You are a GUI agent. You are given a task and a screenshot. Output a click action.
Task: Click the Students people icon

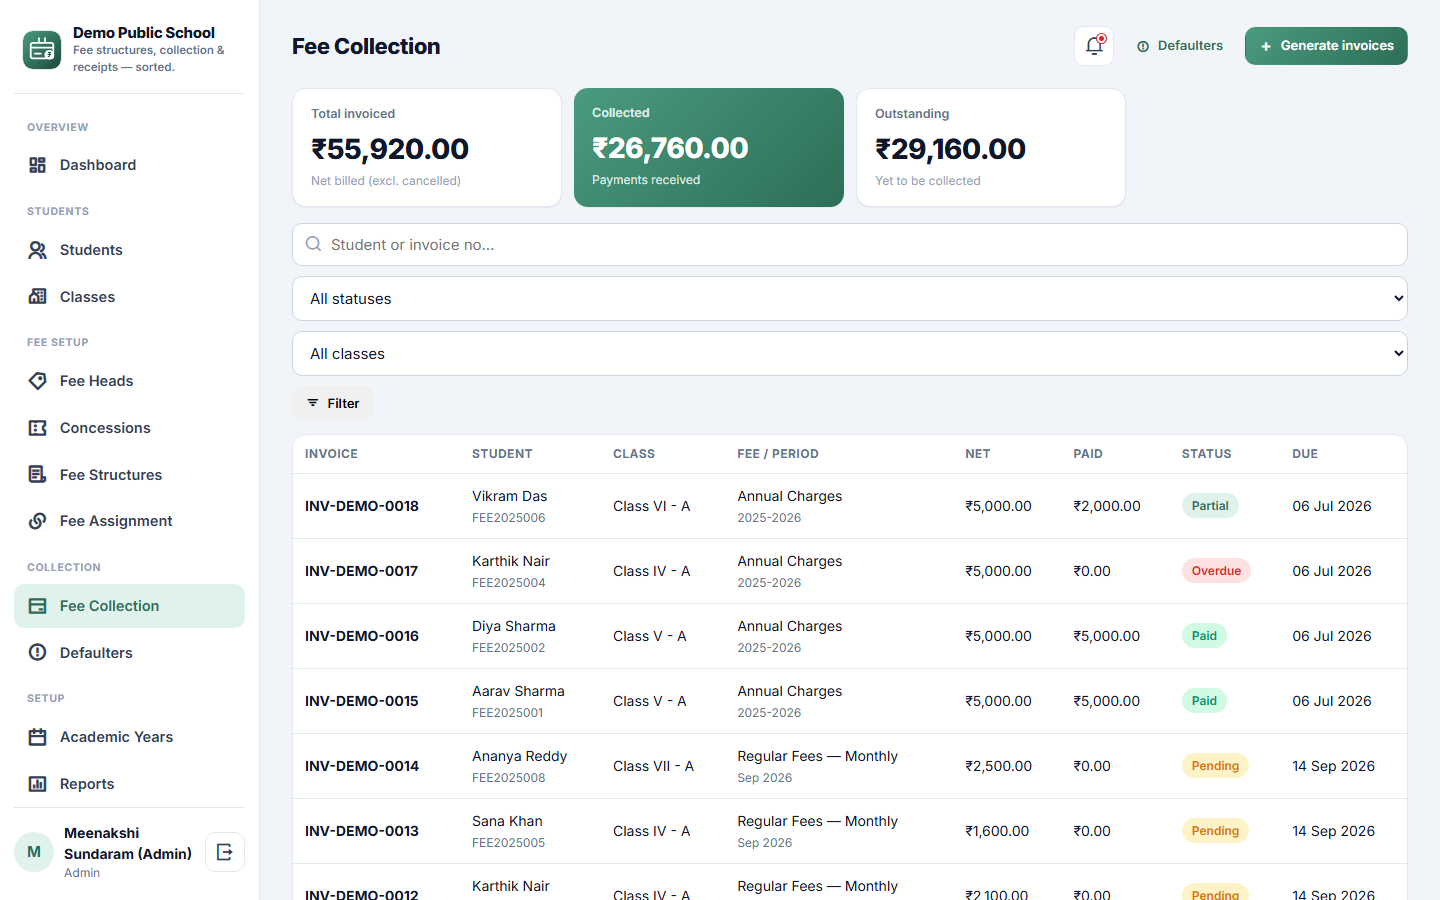click(38, 250)
